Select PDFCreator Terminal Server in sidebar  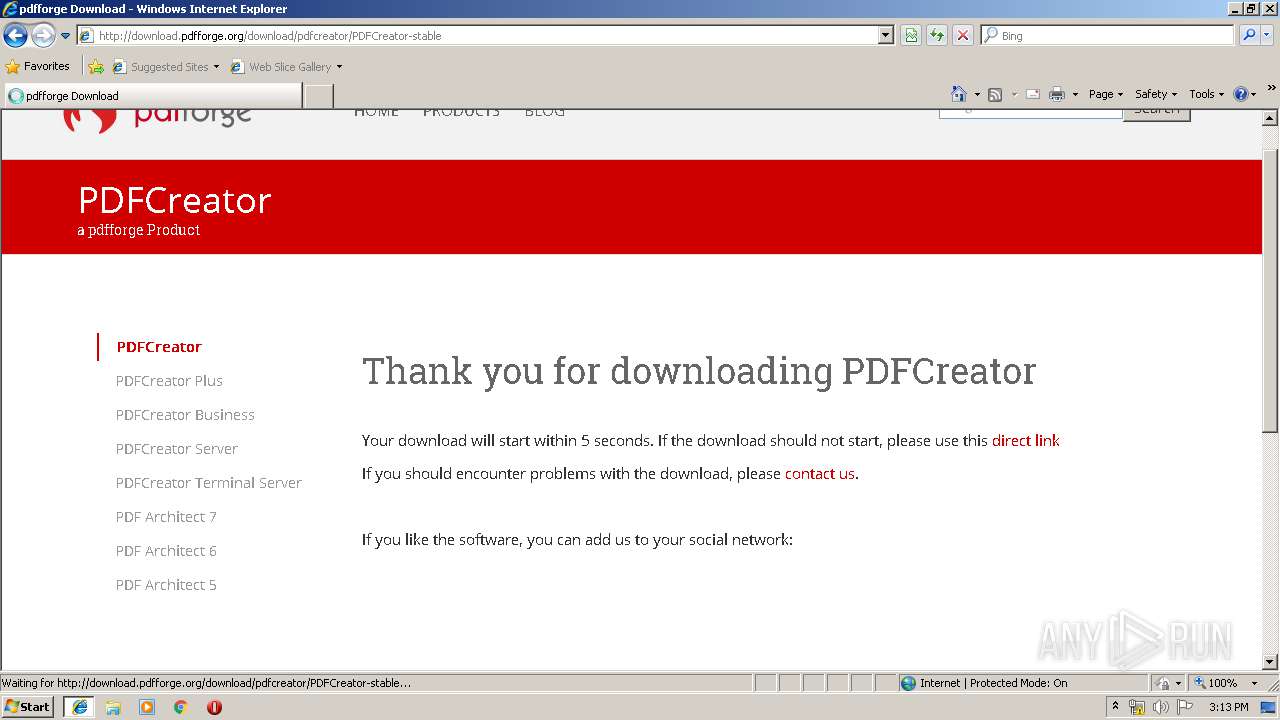(x=208, y=483)
